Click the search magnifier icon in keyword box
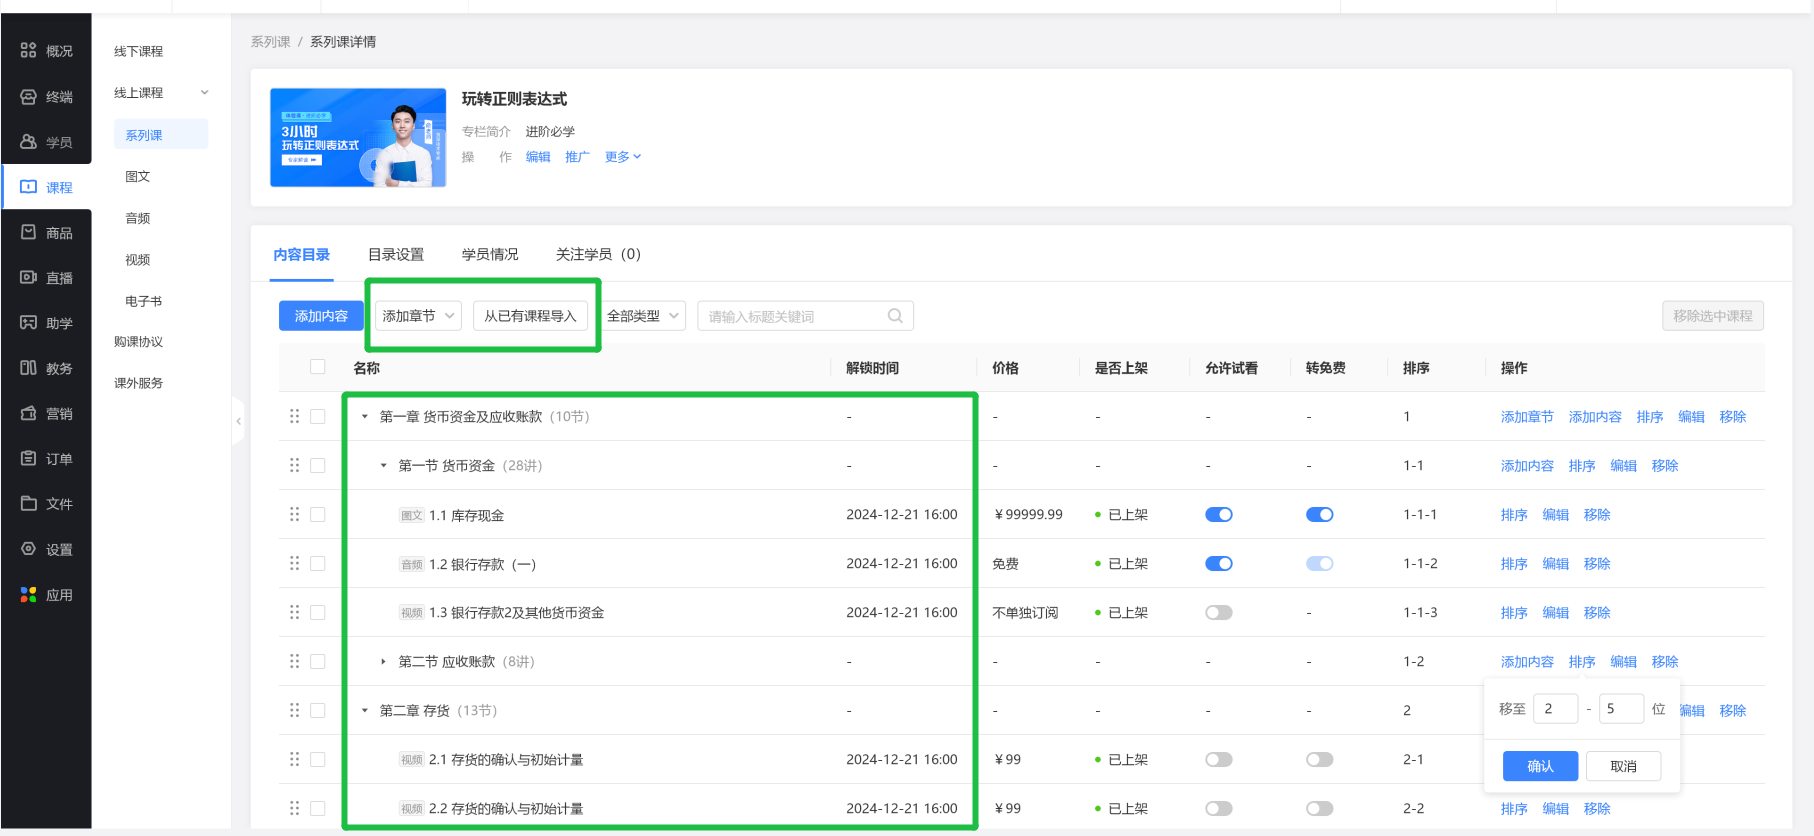The height and width of the screenshot is (836, 1814). point(895,316)
